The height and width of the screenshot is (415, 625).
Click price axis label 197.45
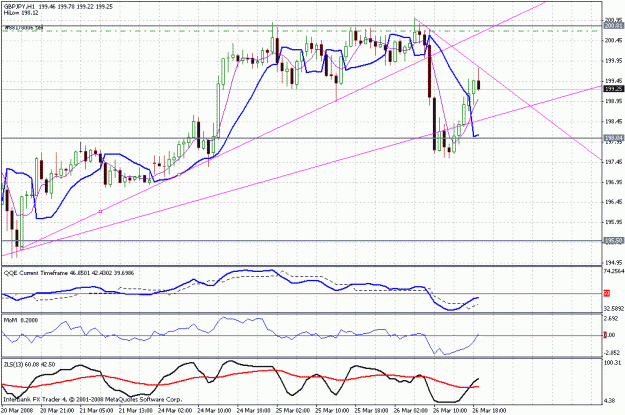[x=614, y=162]
